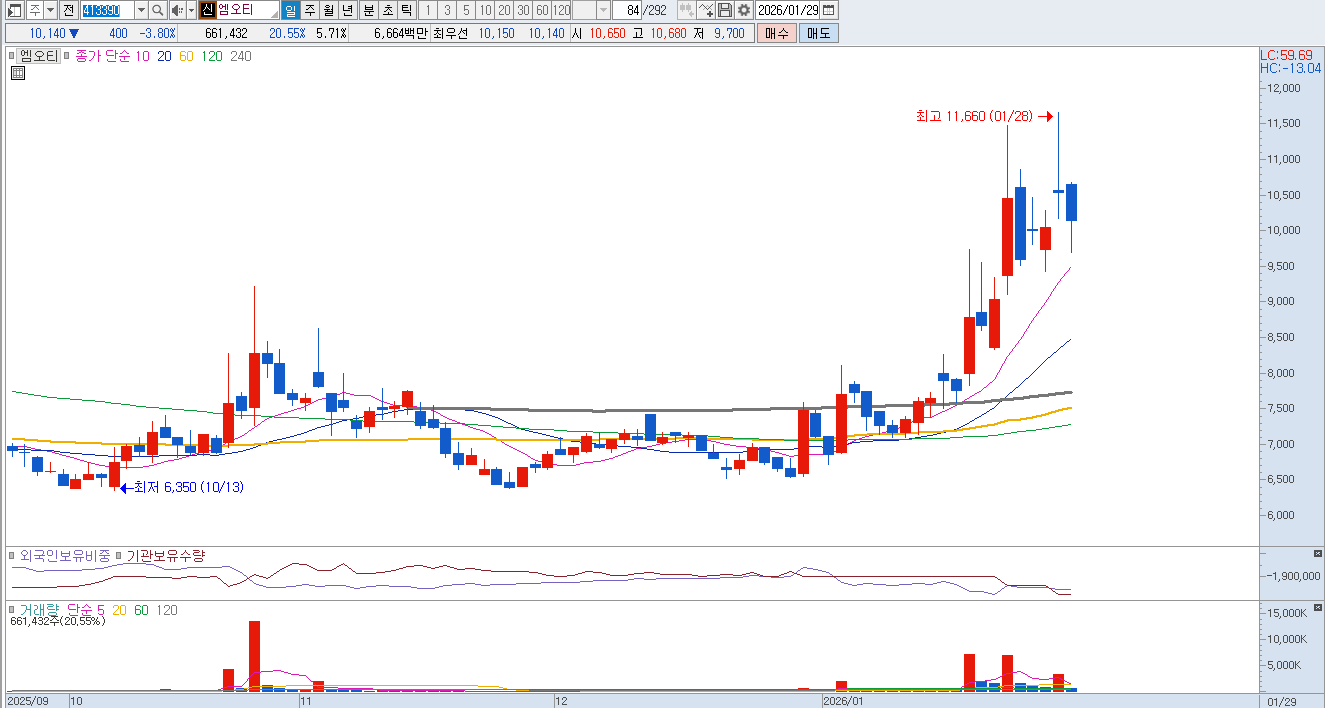
Task: Expand the stock code history dropdown
Action: pos(140,10)
